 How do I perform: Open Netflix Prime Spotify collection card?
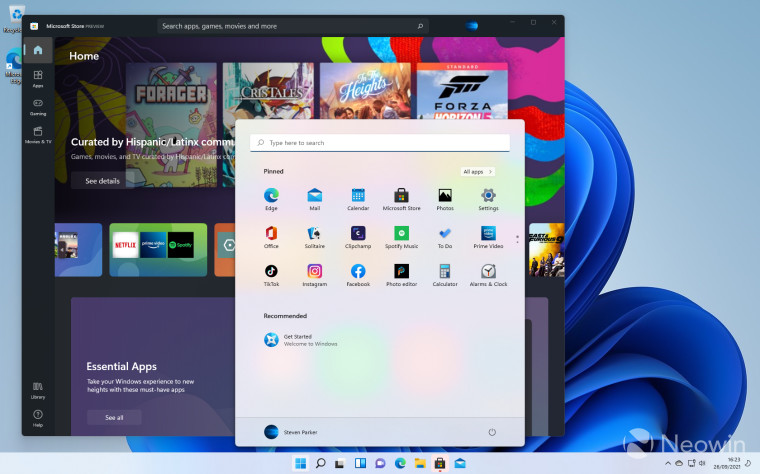[158, 250]
